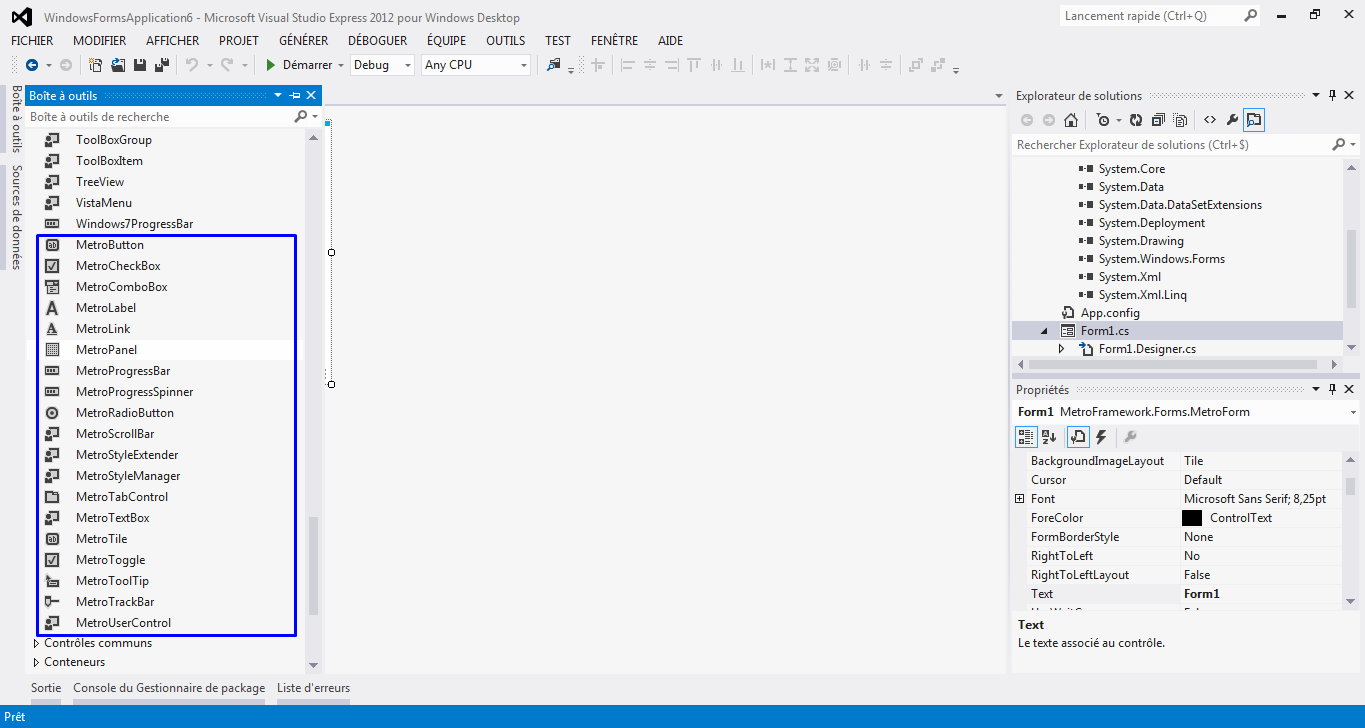Viewport: 1365px width, 728px height.
Task: Pin the Explorateur de solutions panel
Action: (x=1333, y=96)
